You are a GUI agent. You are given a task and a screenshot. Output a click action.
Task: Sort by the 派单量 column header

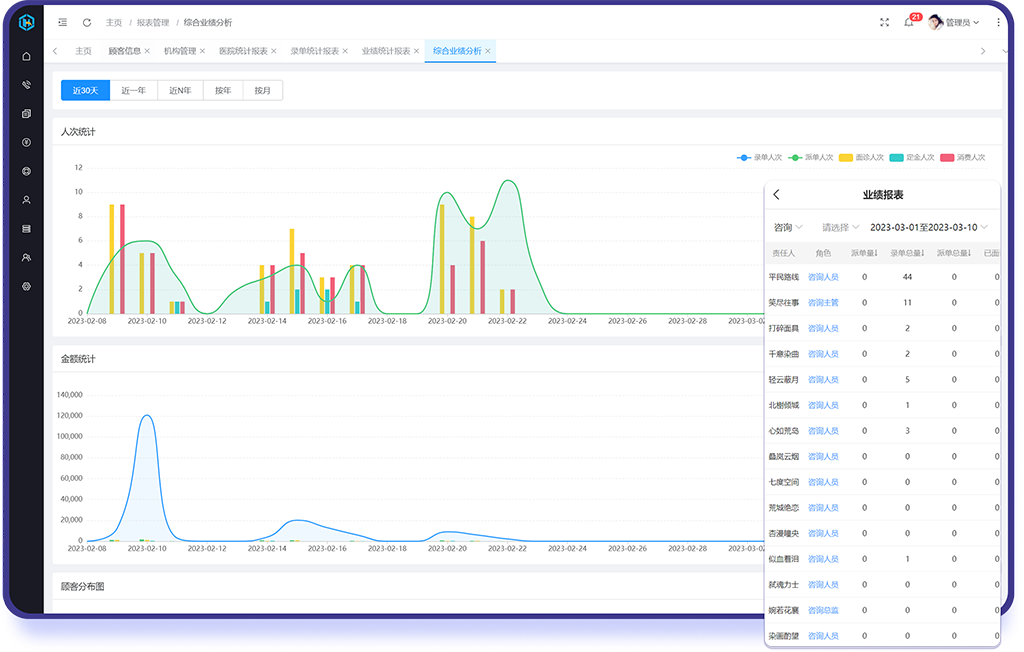(864, 253)
